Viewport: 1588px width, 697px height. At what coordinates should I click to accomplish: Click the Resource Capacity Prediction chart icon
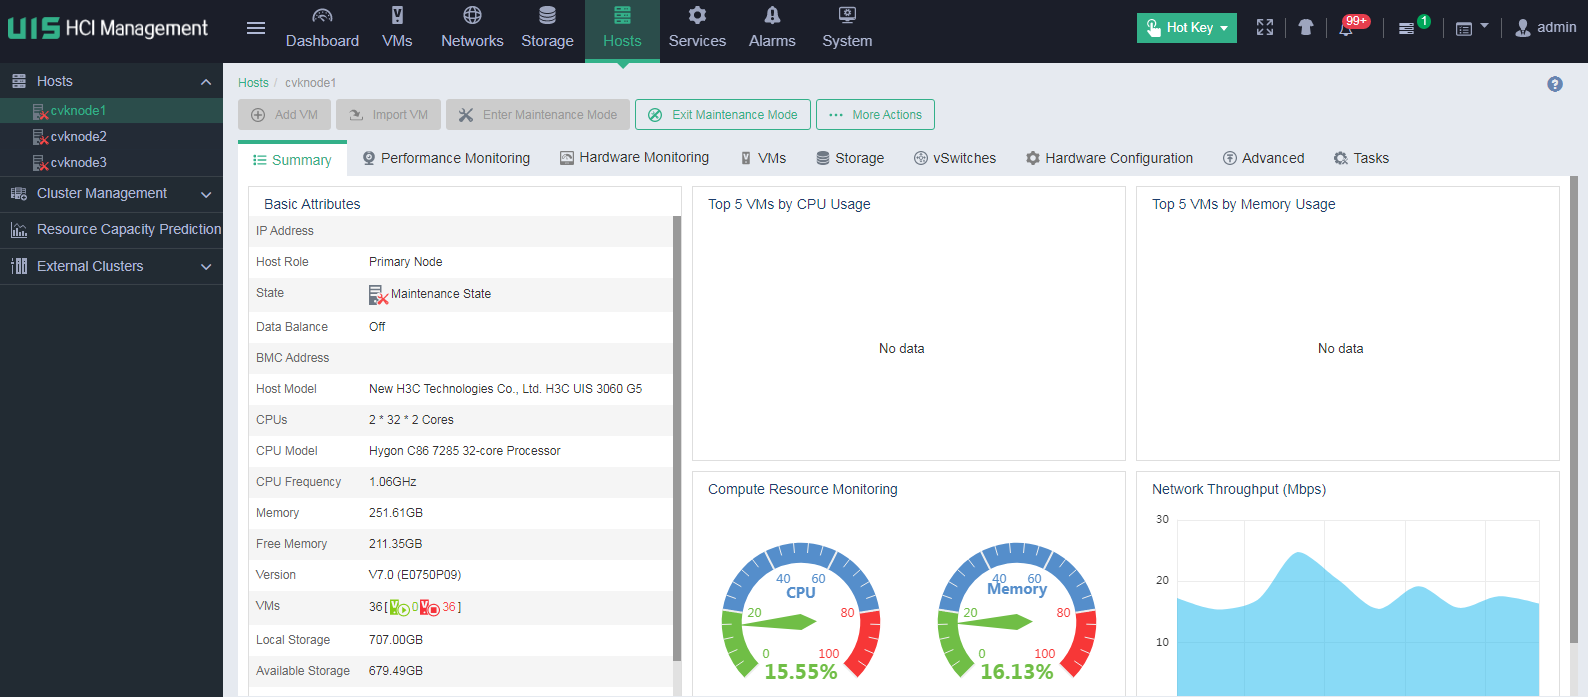click(19, 230)
